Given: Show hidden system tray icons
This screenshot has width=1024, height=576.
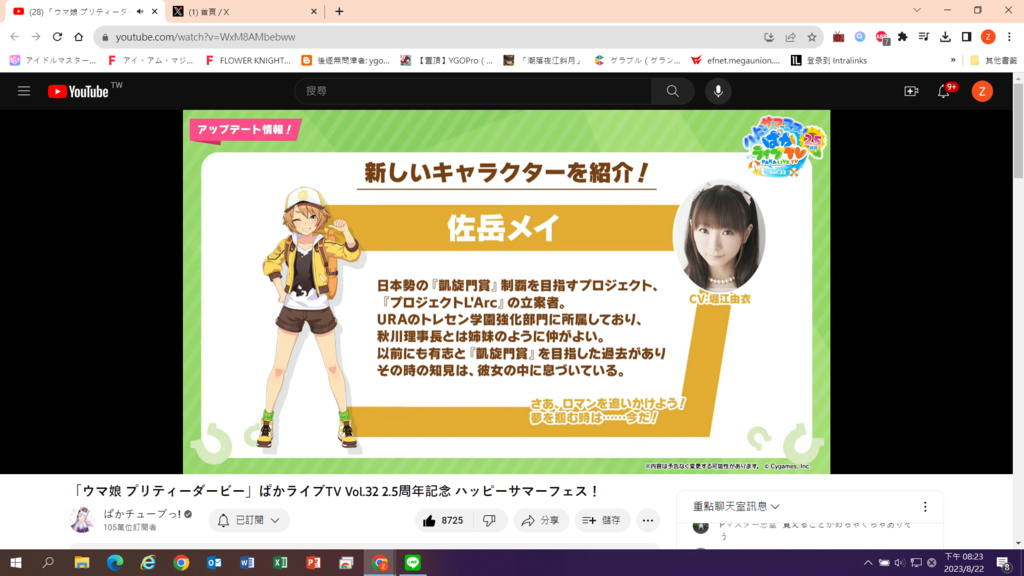Looking at the screenshot, I should [x=867, y=562].
